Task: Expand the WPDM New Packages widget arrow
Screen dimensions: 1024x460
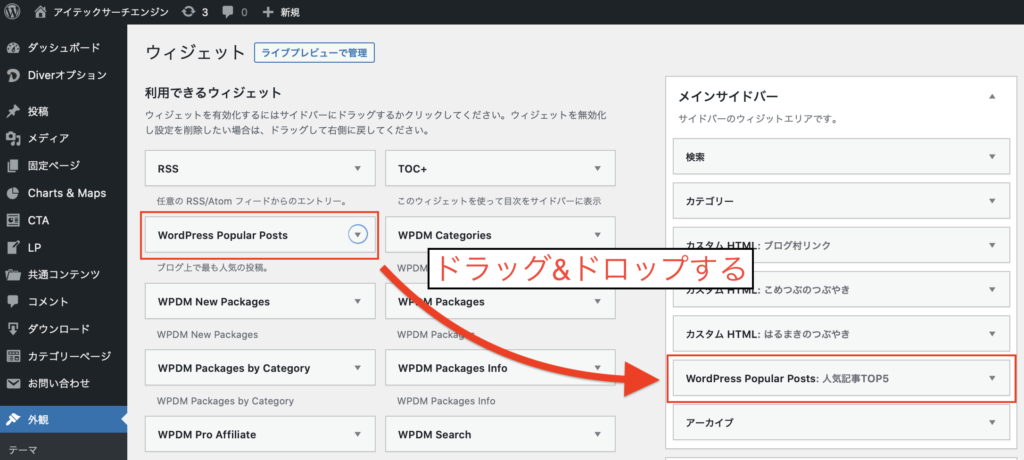Action: [357, 301]
